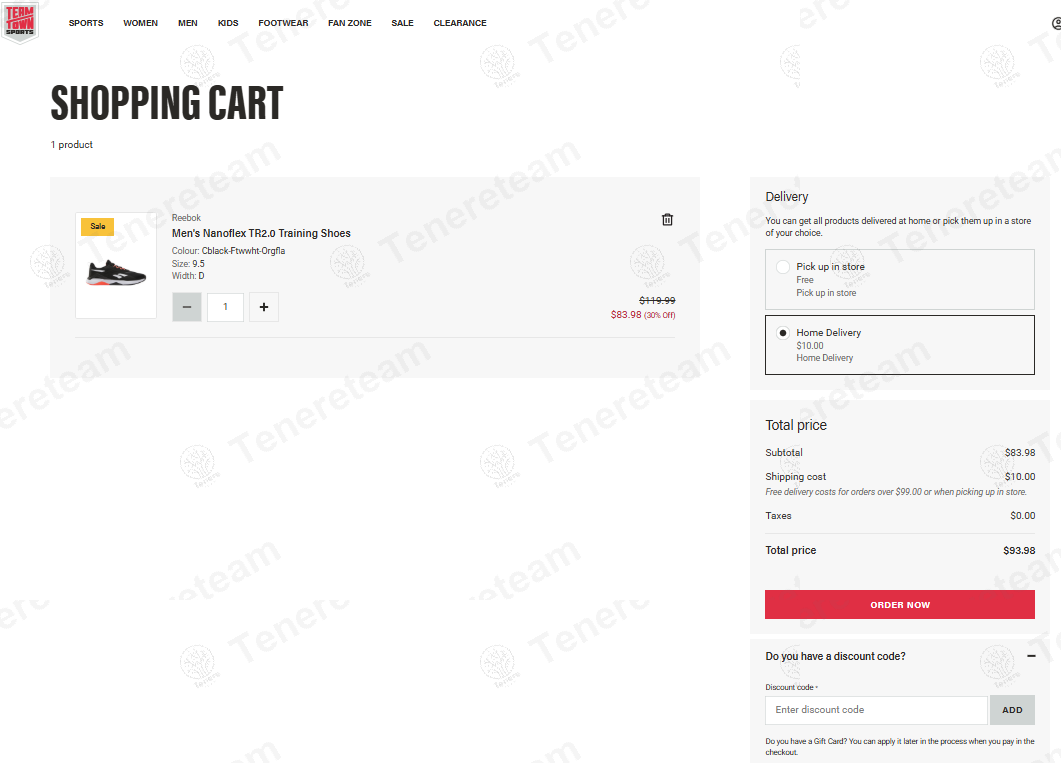Select Home Delivery option
Image resolution: width=1061 pixels, height=763 pixels.
coord(783,333)
